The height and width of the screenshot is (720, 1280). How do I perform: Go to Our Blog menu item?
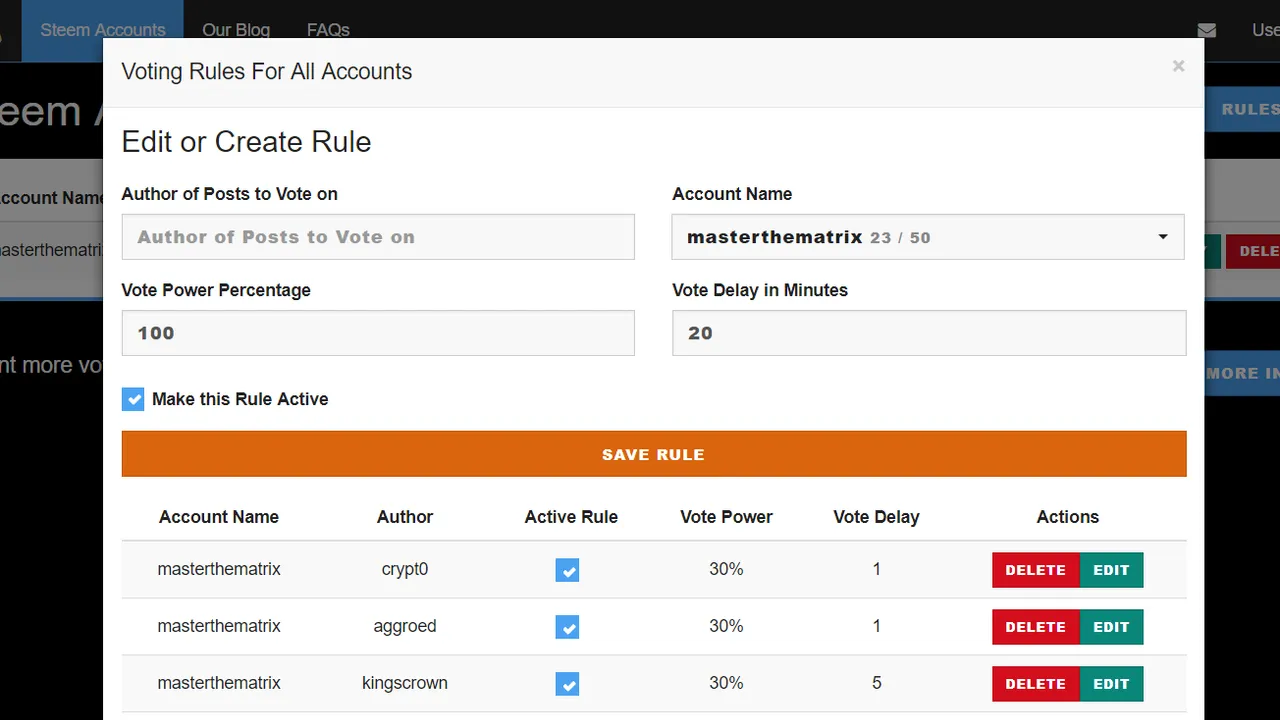pyautogui.click(x=236, y=30)
